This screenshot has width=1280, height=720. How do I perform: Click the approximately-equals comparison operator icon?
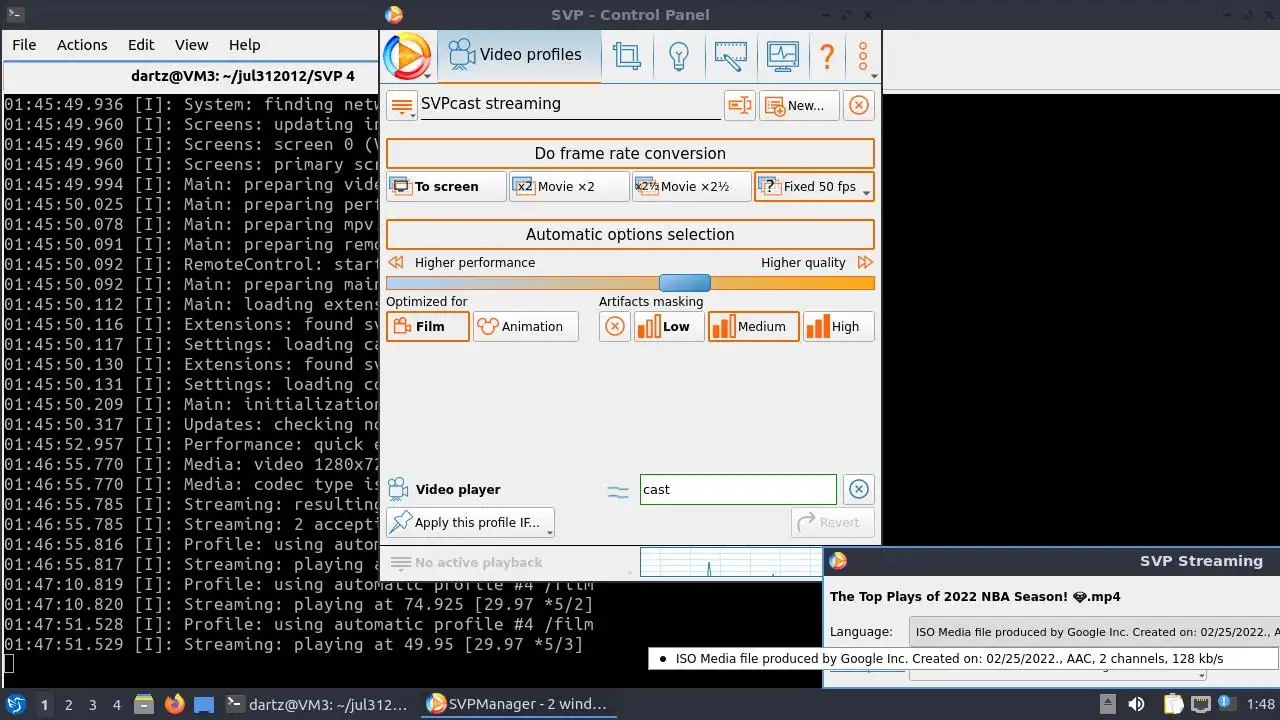(x=618, y=490)
